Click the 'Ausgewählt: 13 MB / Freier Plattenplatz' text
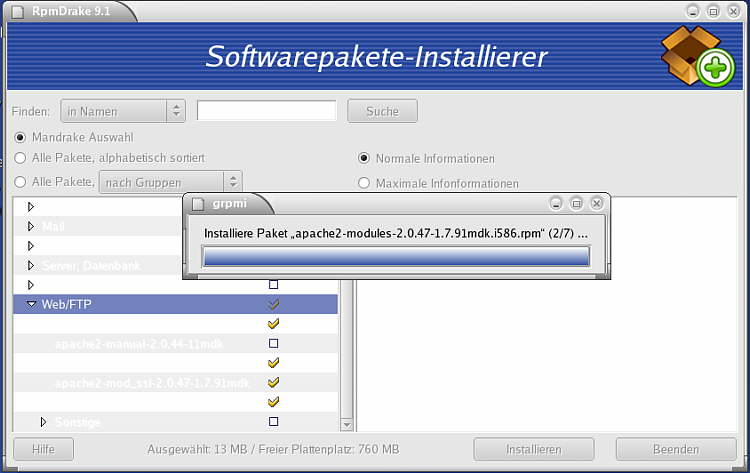This screenshot has width=750, height=473. click(x=273, y=450)
